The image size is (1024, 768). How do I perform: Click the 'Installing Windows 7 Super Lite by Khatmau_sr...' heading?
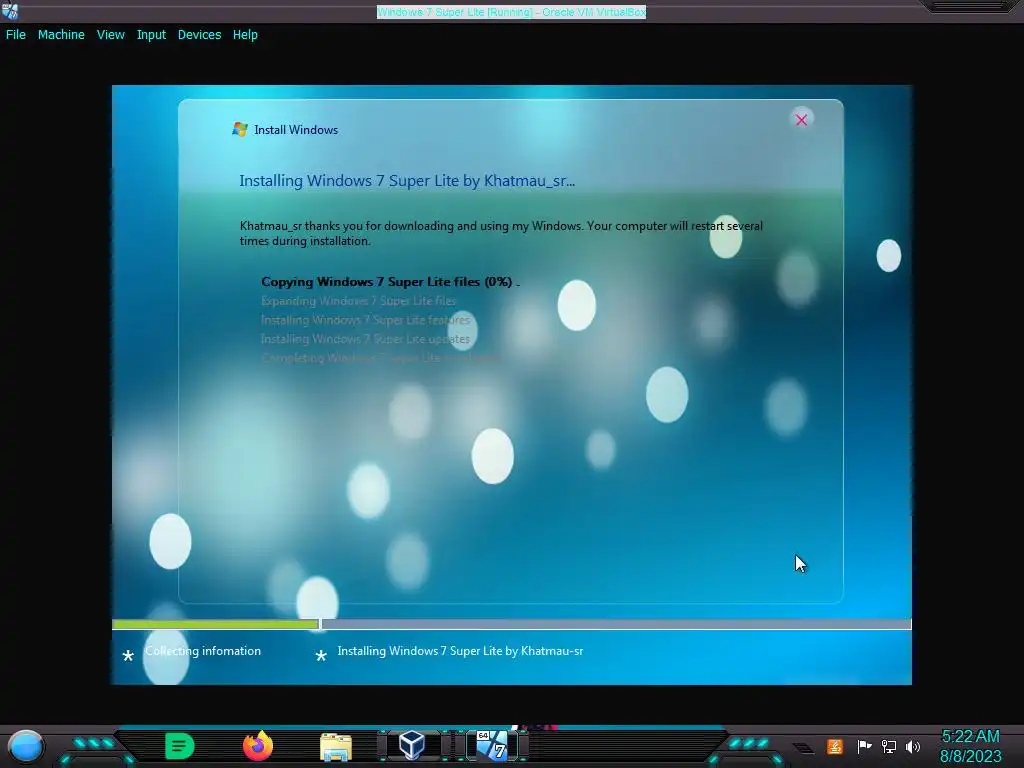407,181
